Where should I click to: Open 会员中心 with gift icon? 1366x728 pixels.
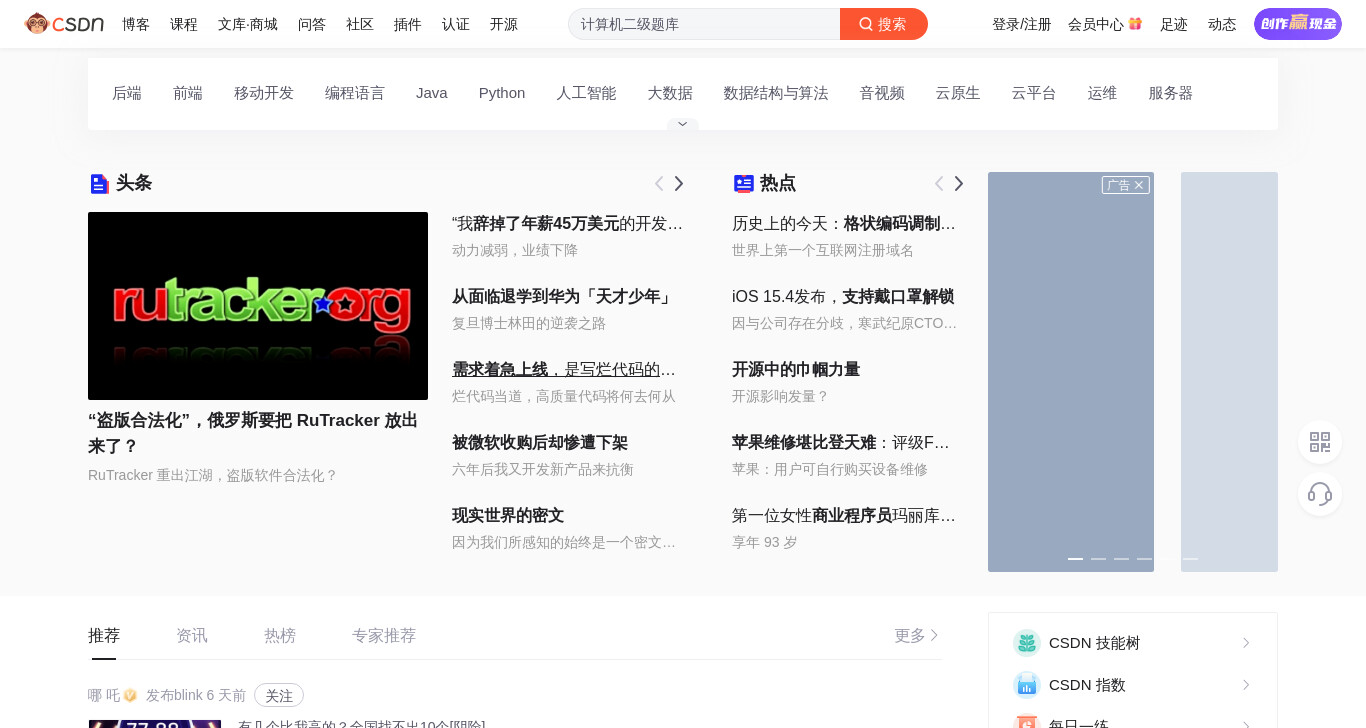click(1105, 24)
